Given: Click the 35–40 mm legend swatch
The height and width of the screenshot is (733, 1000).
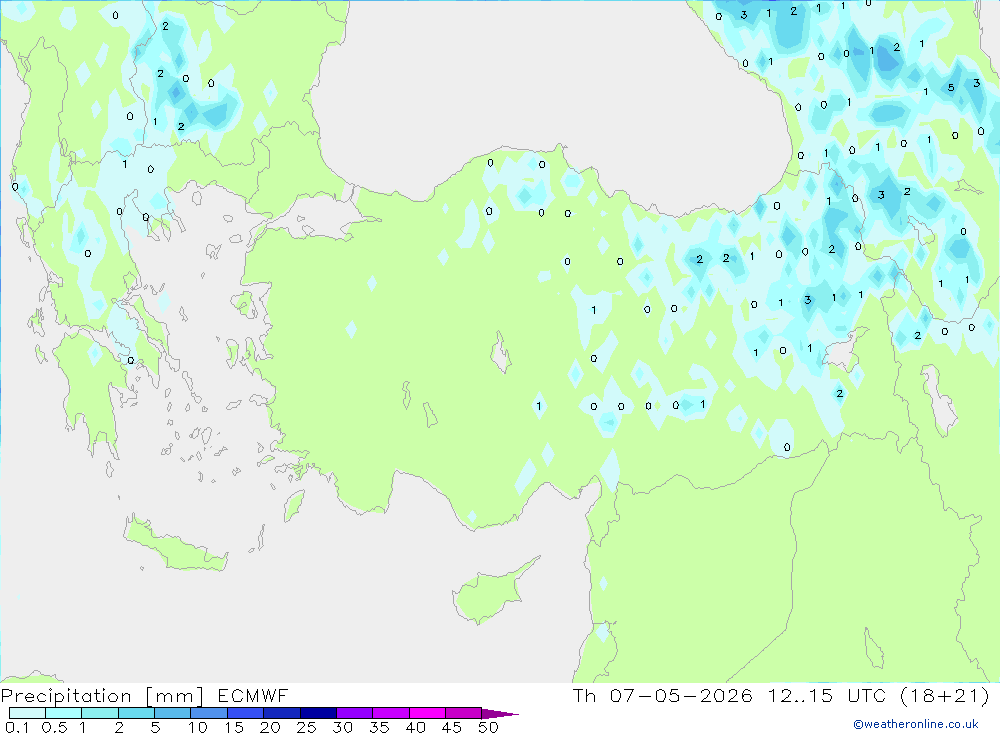Looking at the screenshot, I should pos(390,713).
